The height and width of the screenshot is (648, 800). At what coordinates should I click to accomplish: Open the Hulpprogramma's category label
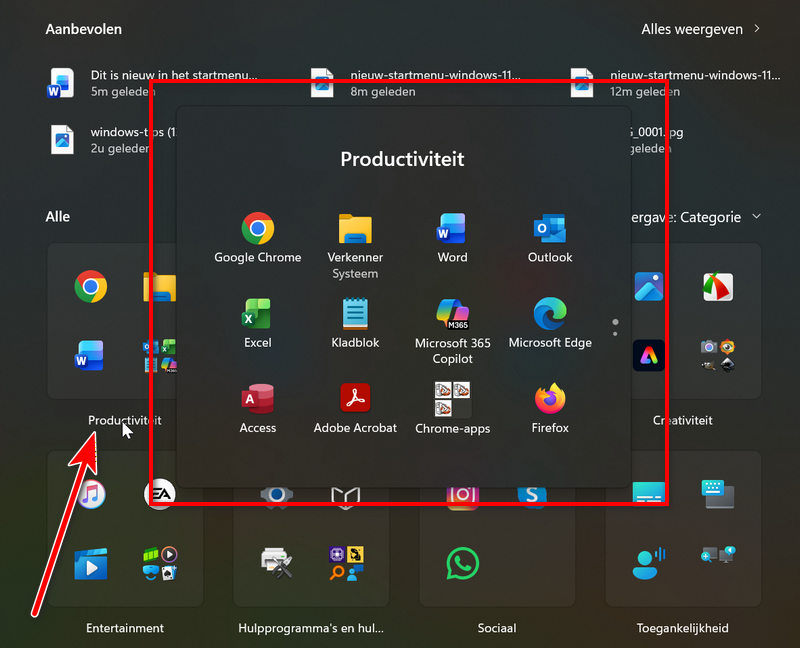309,628
